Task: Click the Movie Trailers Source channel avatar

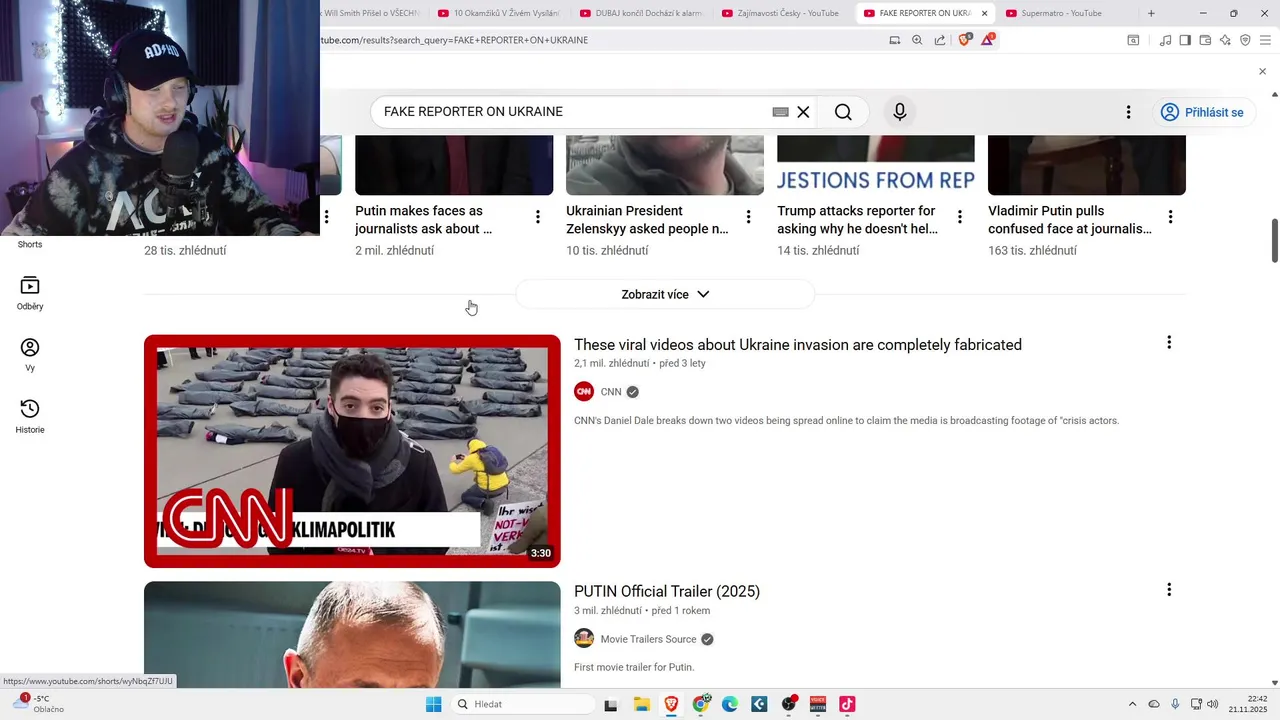Action: click(x=584, y=639)
